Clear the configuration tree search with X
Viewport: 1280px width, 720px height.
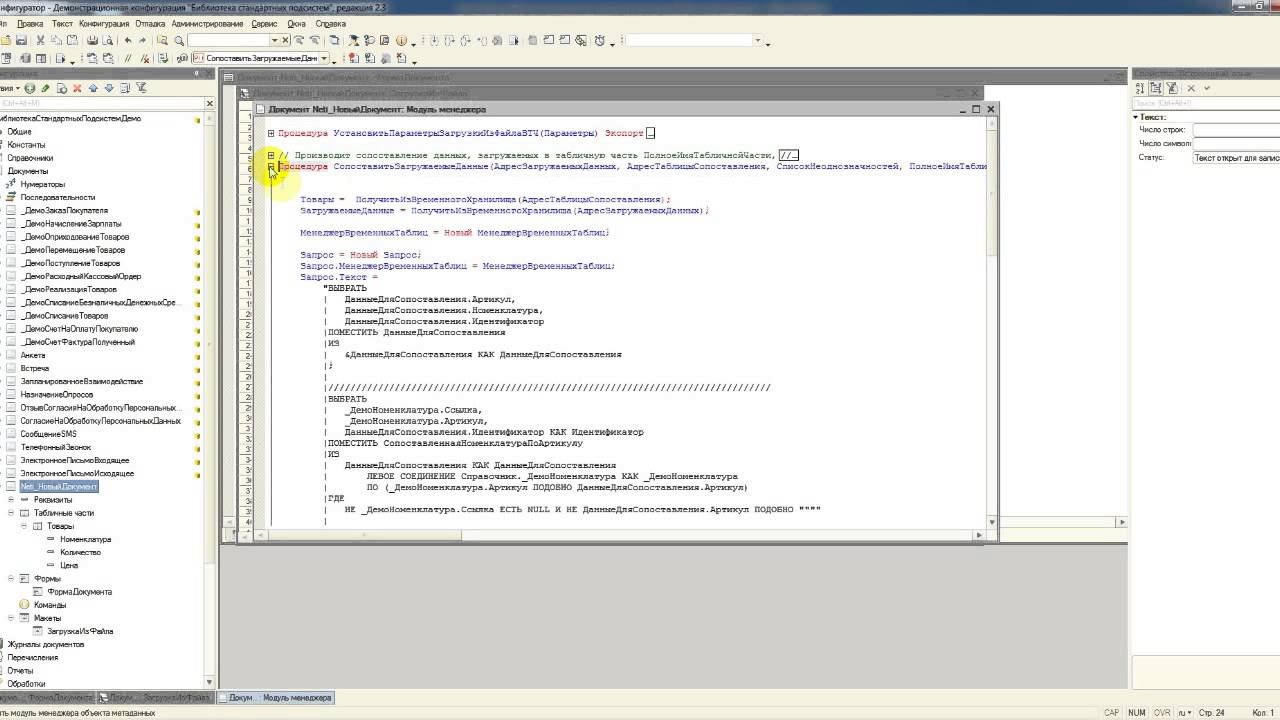pyautogui.click(x=210, y=103)
